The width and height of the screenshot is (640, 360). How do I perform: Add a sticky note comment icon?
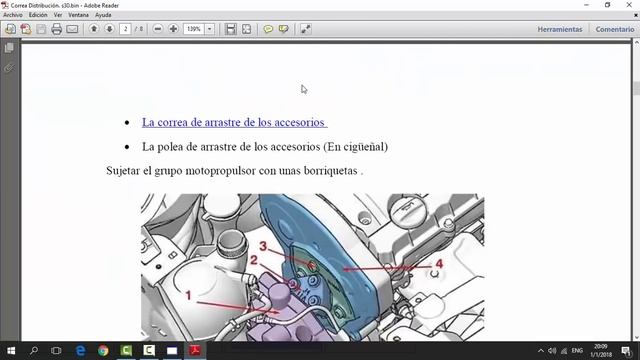tap(268, 29)
